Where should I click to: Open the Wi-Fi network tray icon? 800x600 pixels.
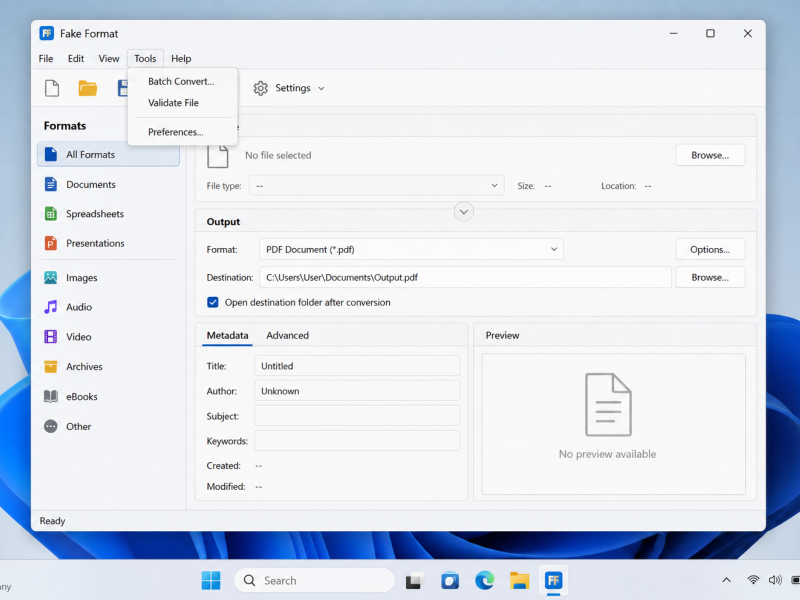coord(753,580)
